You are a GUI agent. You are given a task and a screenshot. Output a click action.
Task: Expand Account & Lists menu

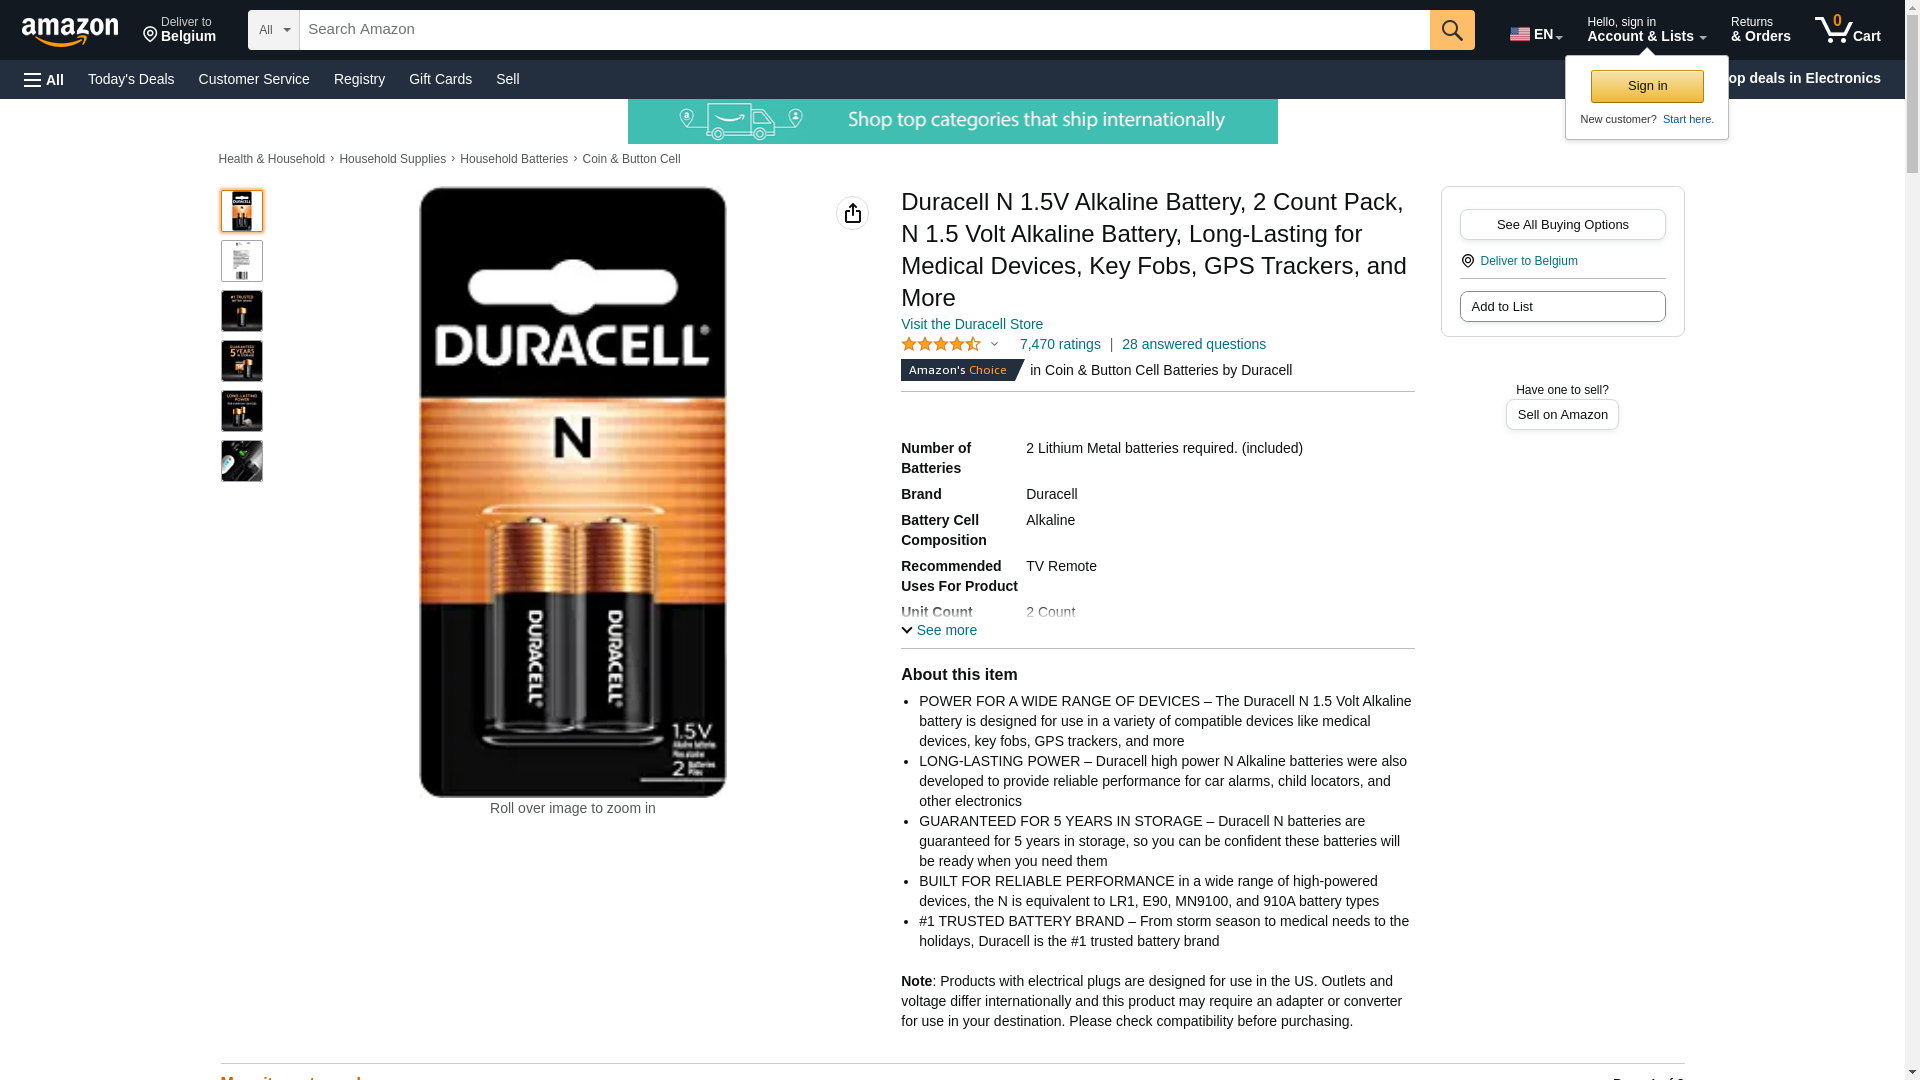point(1646,30)
